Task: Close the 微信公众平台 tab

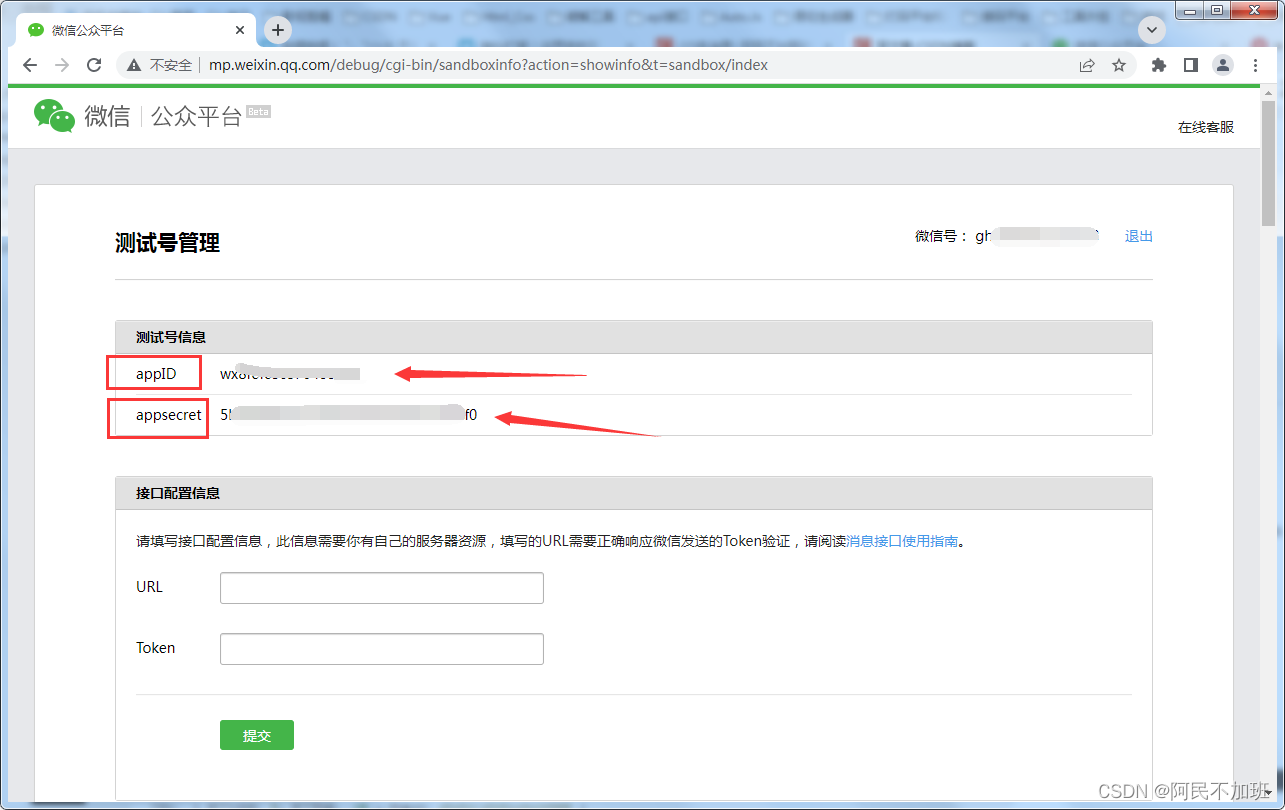Action: click(241, 30)
